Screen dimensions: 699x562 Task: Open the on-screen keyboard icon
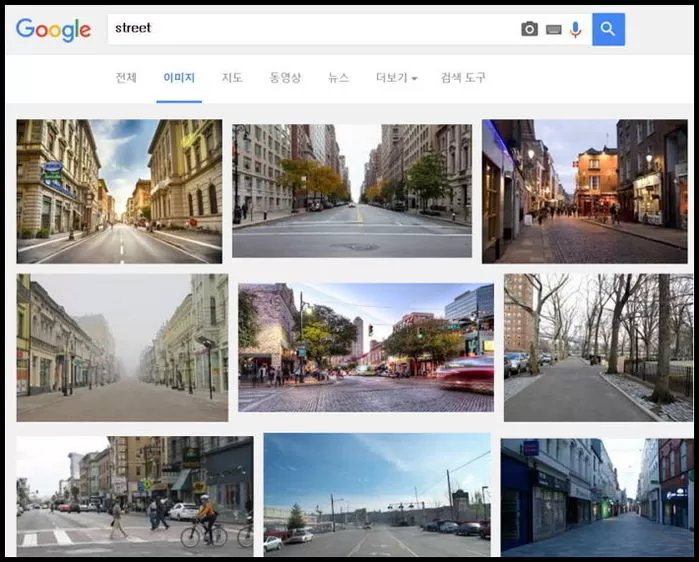point(553,30)
